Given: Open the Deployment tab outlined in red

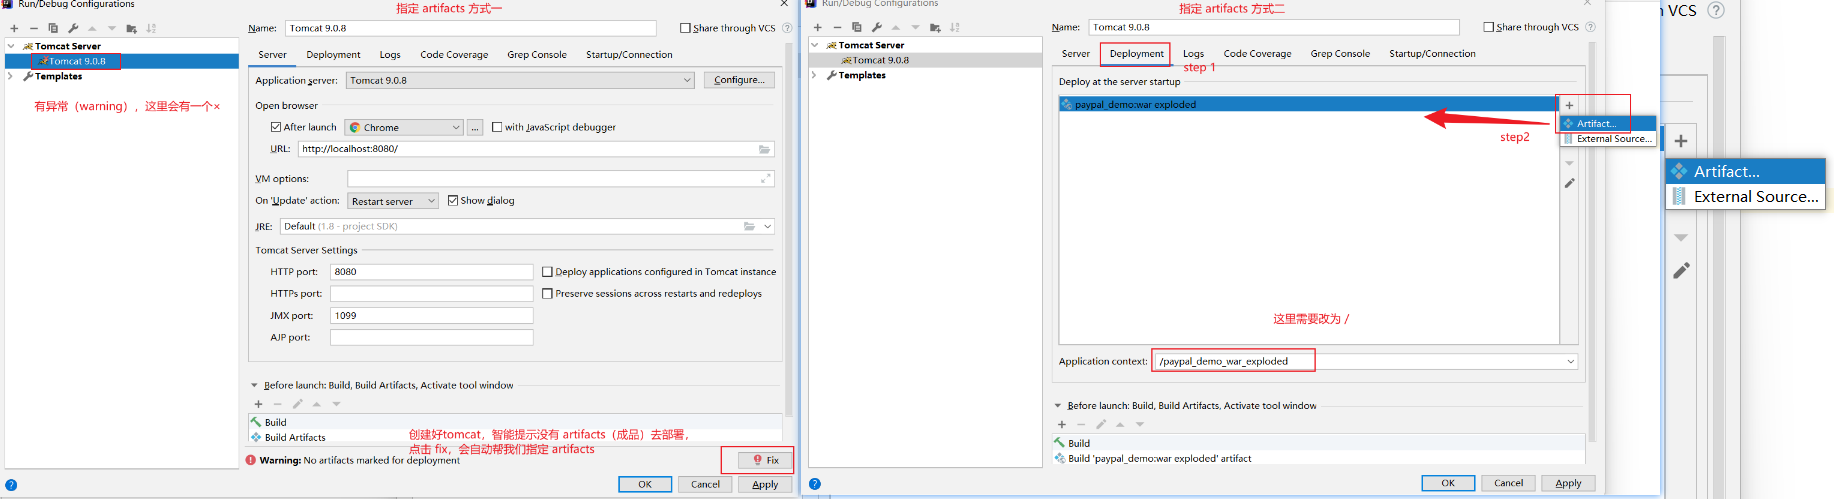Looking at the screenshot, I should click(x=1136, y=54).
